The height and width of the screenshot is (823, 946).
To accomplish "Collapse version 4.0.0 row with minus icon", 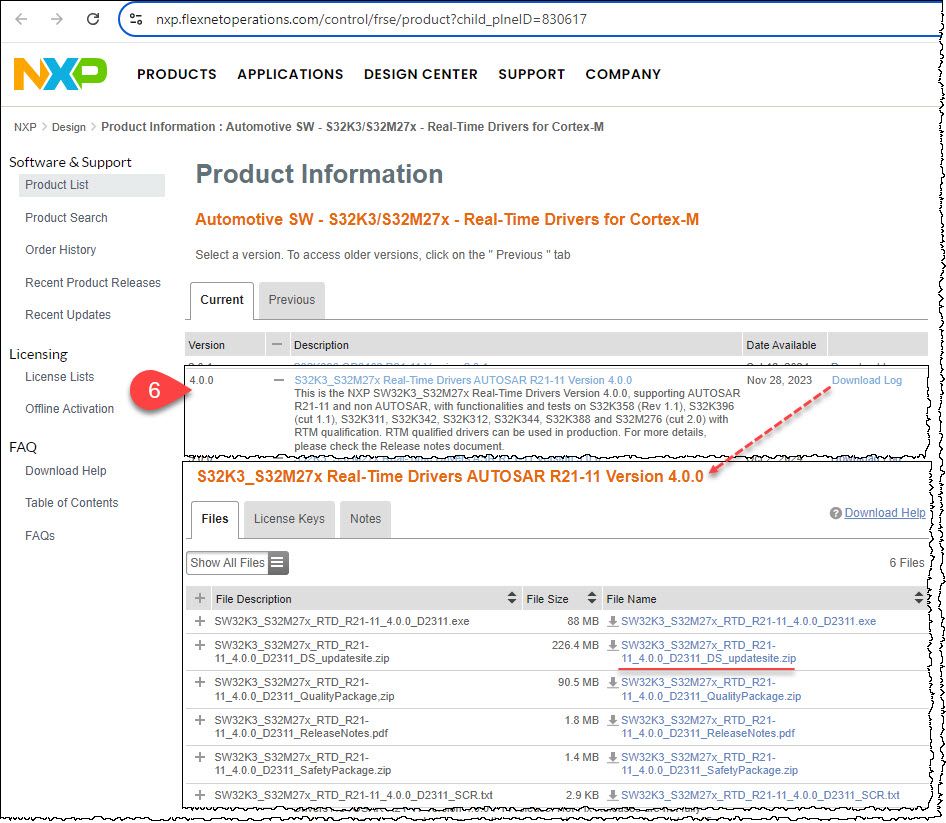I will pos(278,380).
